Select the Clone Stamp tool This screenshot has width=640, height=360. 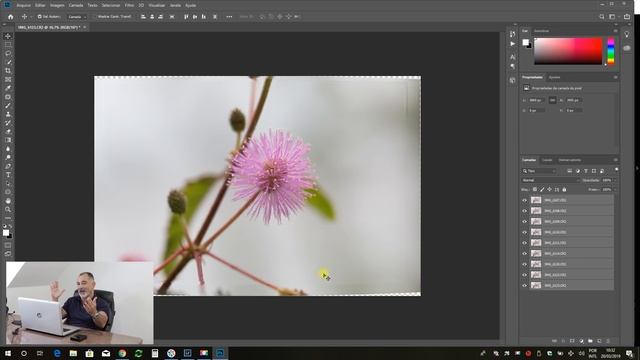click(8, 114)
